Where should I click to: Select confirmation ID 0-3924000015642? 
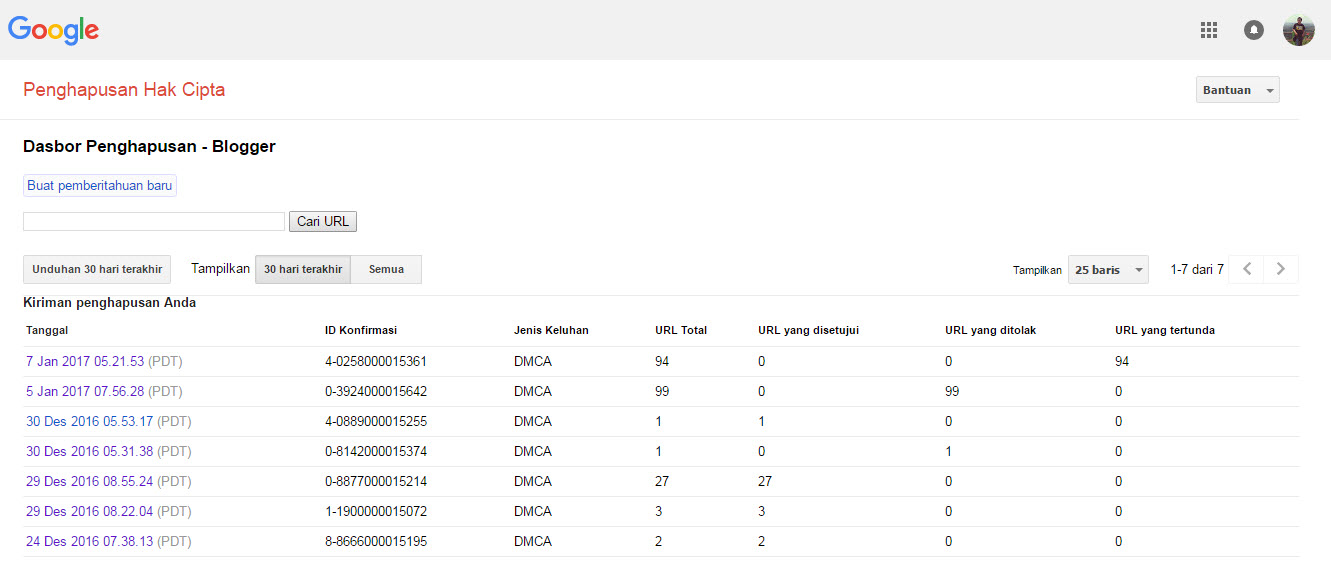(x=376, y=391)
